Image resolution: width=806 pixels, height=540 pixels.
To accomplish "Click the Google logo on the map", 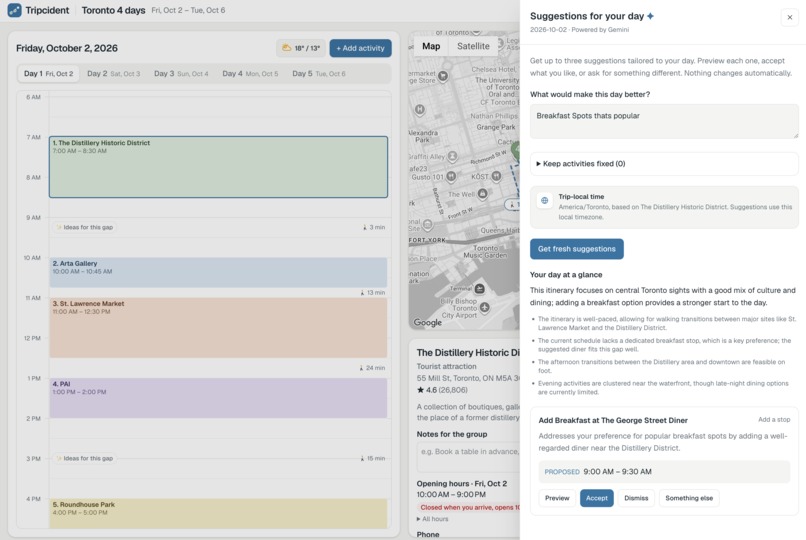I will pos(428,323).
